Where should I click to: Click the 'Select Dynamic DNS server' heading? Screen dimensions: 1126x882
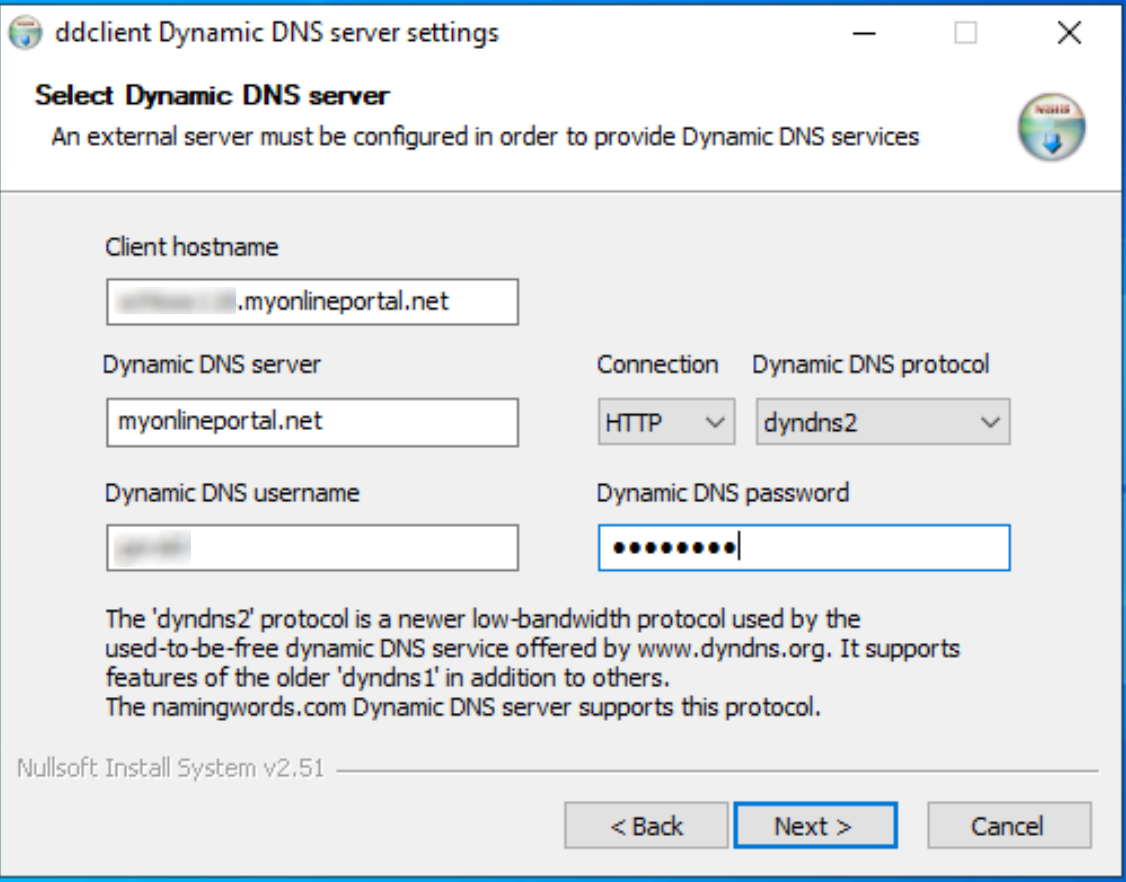tap(212, 96)
